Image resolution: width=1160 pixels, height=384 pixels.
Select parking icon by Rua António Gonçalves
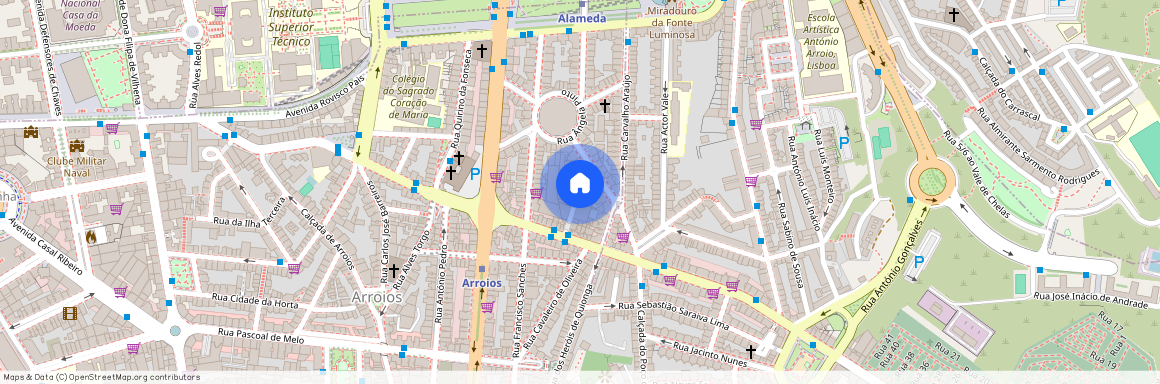(919, 261)
